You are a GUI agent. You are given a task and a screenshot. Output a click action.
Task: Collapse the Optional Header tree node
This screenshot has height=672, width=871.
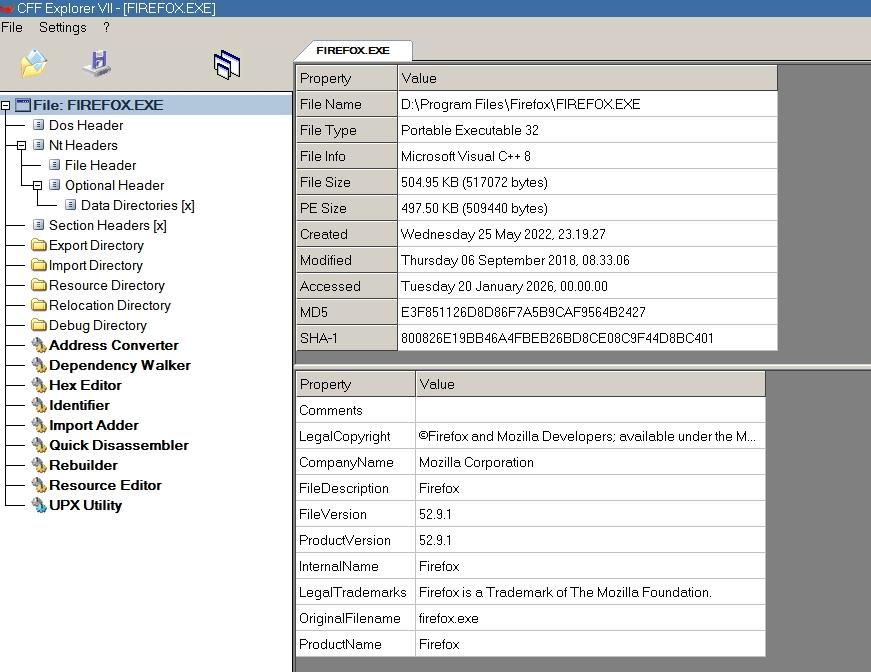(38, 185)
